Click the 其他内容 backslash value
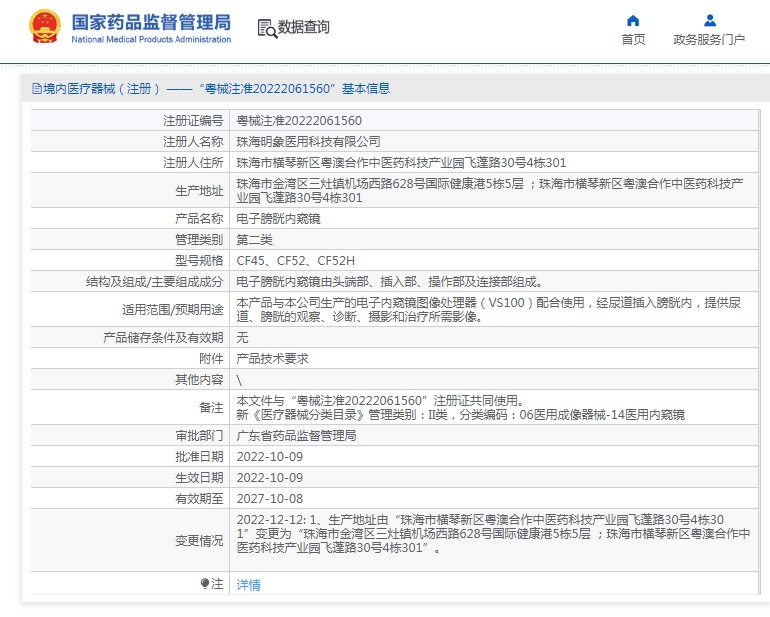Screen dimensions: 770x617 point(239,380)
